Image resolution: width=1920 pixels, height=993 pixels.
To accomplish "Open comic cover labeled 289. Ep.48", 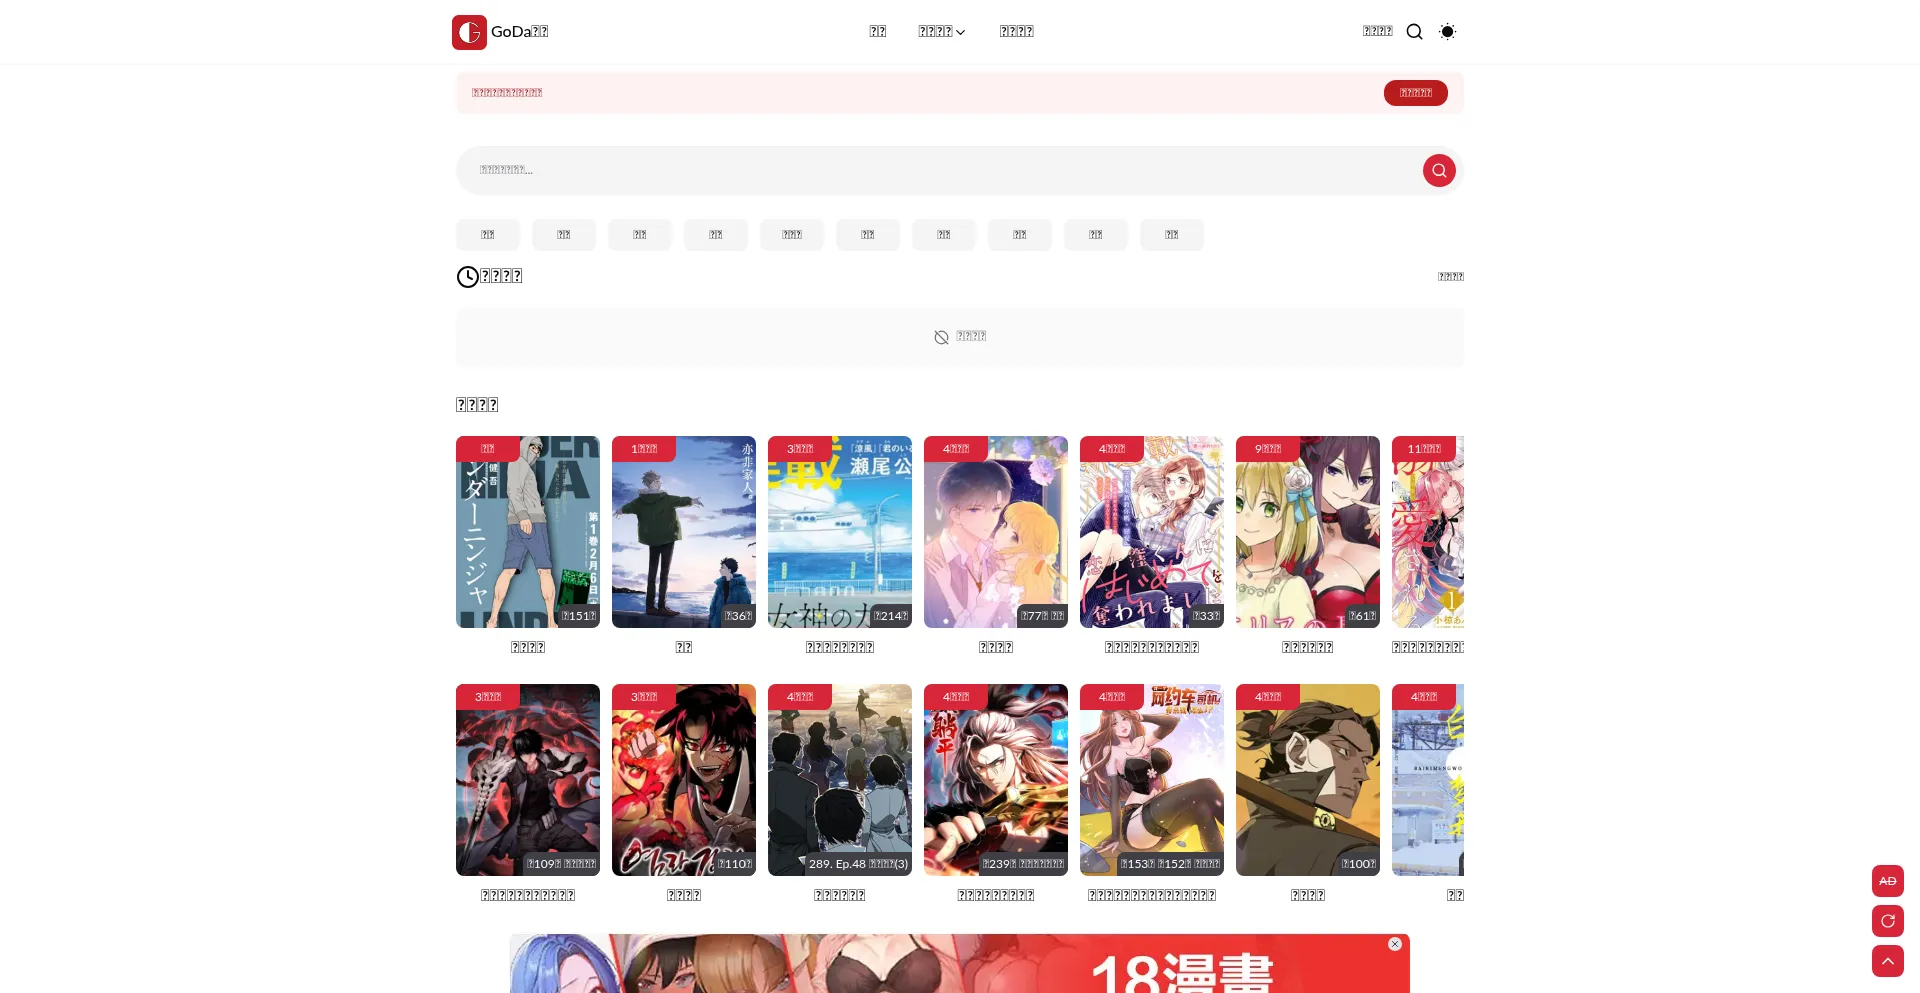I will [x=840, y=780].
